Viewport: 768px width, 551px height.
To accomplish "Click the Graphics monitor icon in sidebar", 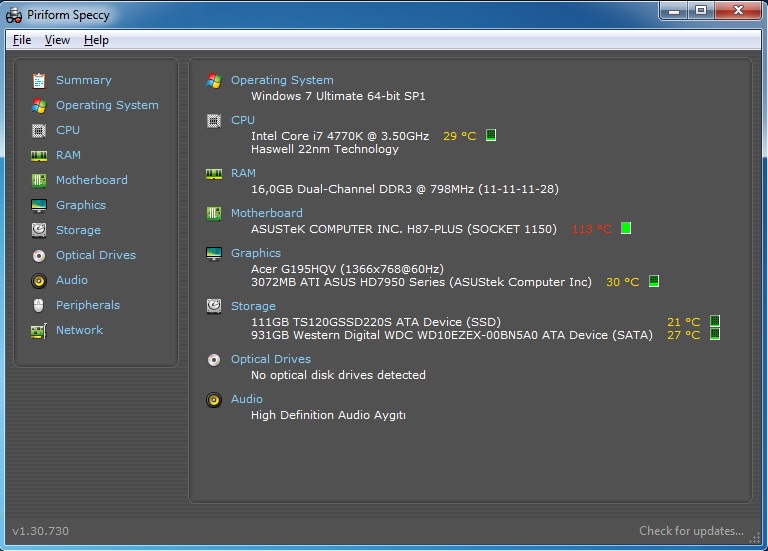I will click(x=39, y=205).
